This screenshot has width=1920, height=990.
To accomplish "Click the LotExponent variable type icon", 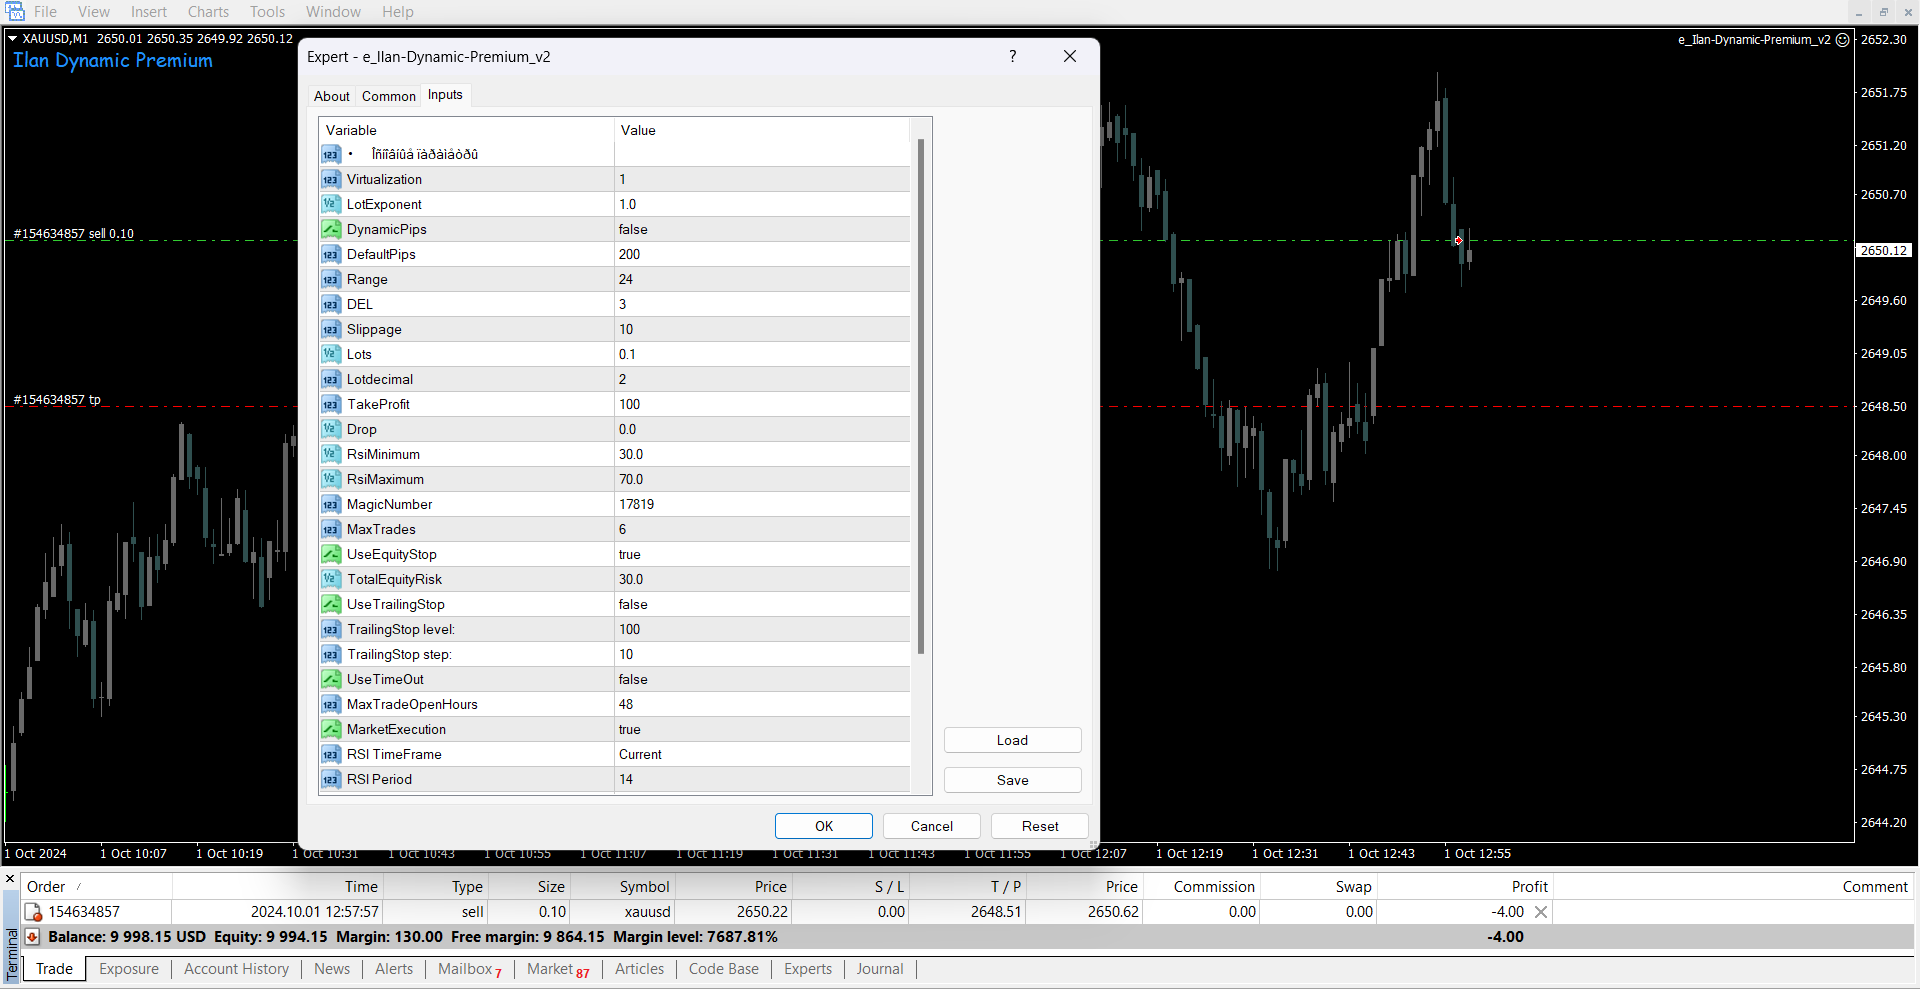I will (331, 205).
